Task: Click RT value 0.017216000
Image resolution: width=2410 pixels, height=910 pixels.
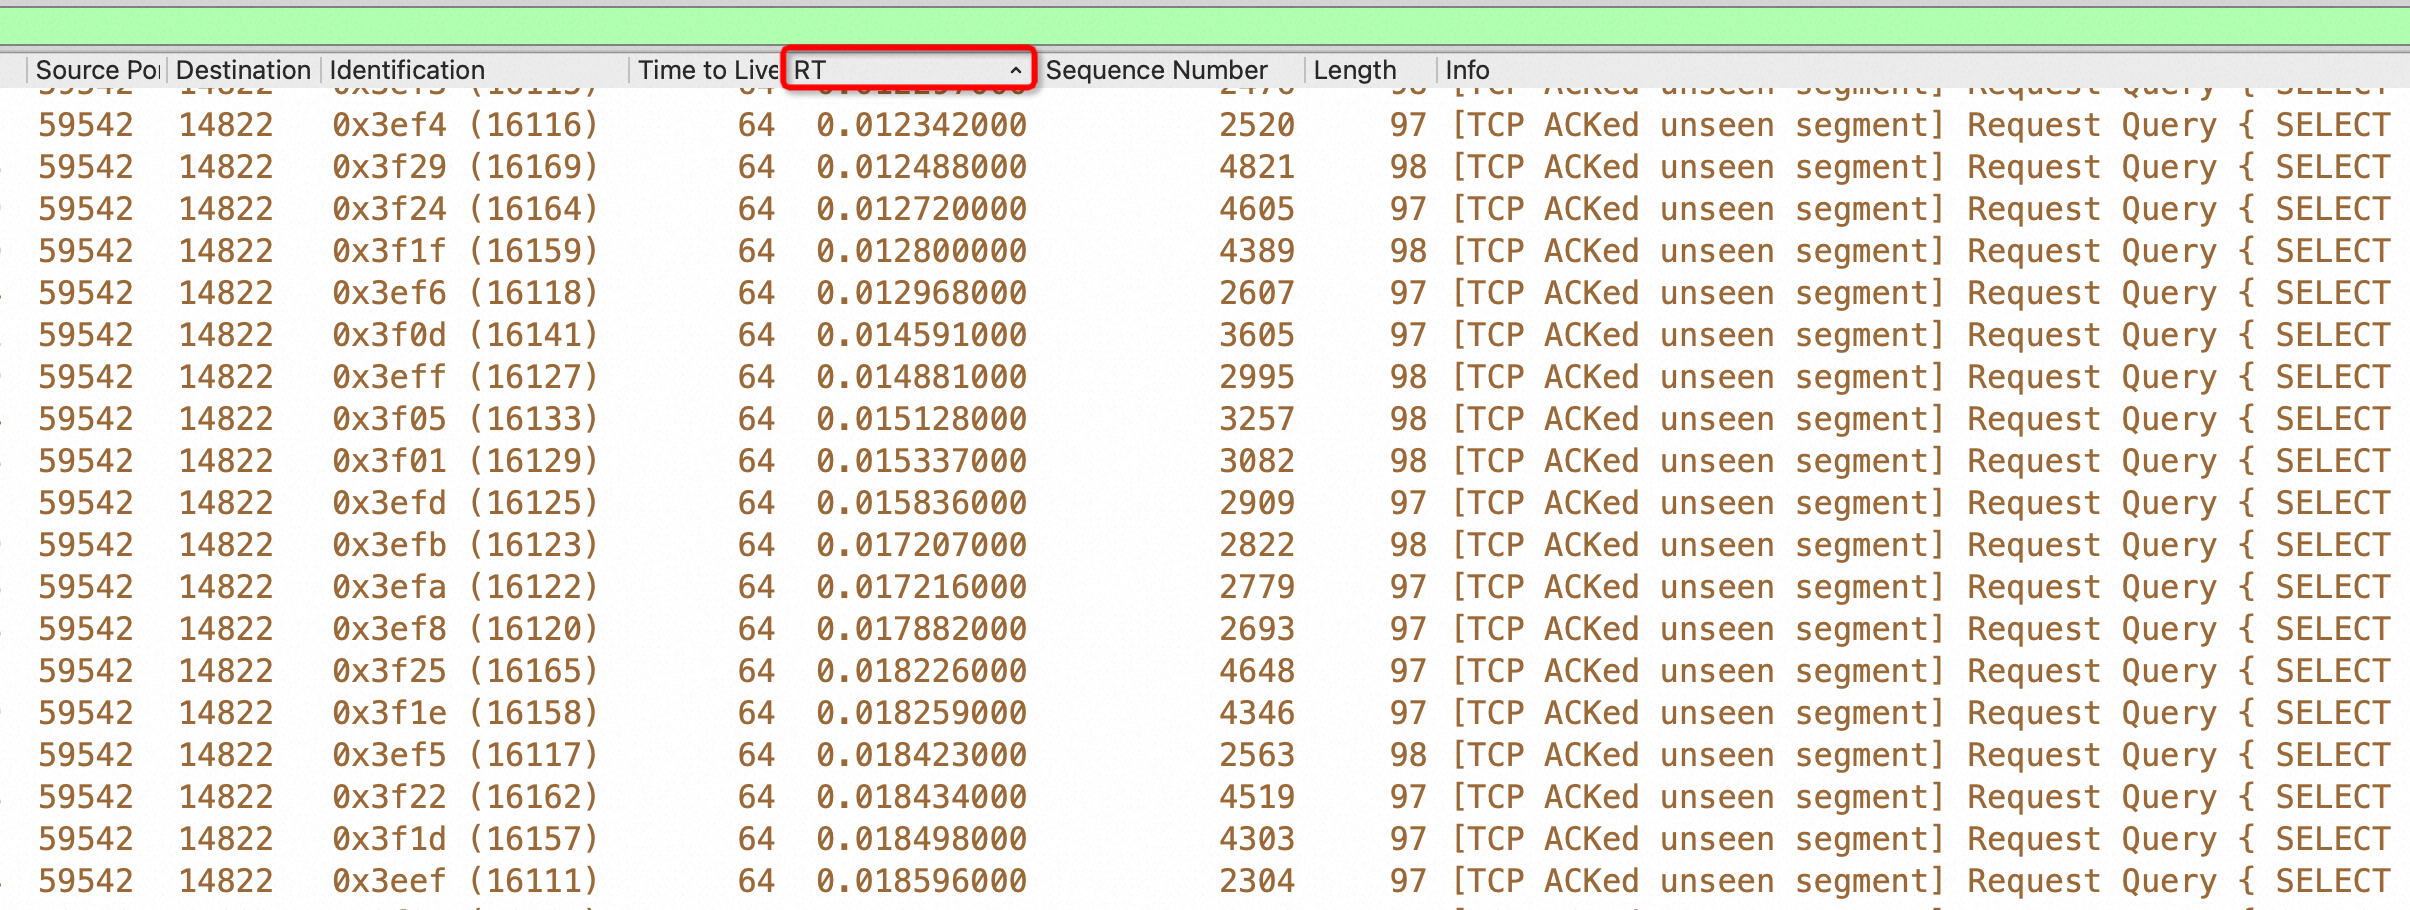Action: click(x=922, y=587)
